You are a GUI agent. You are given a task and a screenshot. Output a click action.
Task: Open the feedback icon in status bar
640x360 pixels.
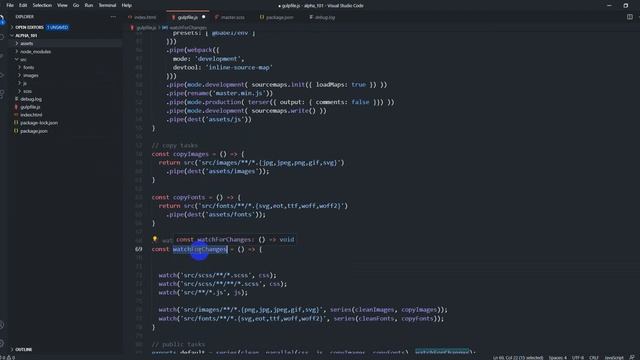coord(632,358)
